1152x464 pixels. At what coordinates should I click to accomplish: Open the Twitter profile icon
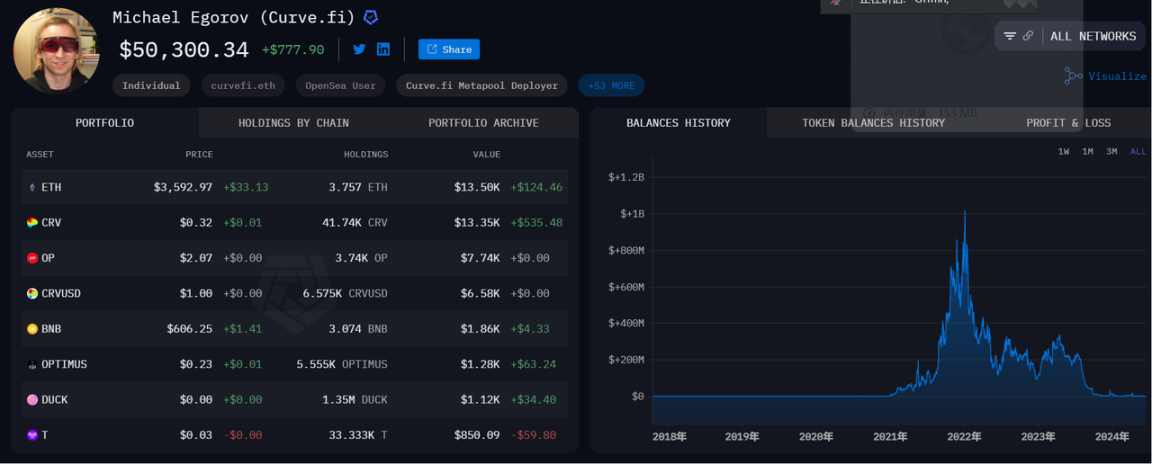359,49
